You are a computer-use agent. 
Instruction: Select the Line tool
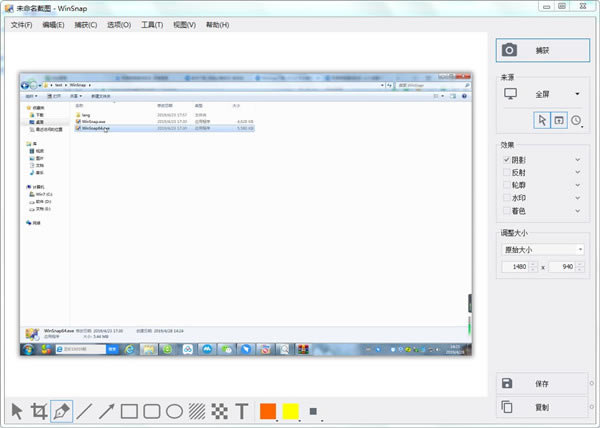84,411
